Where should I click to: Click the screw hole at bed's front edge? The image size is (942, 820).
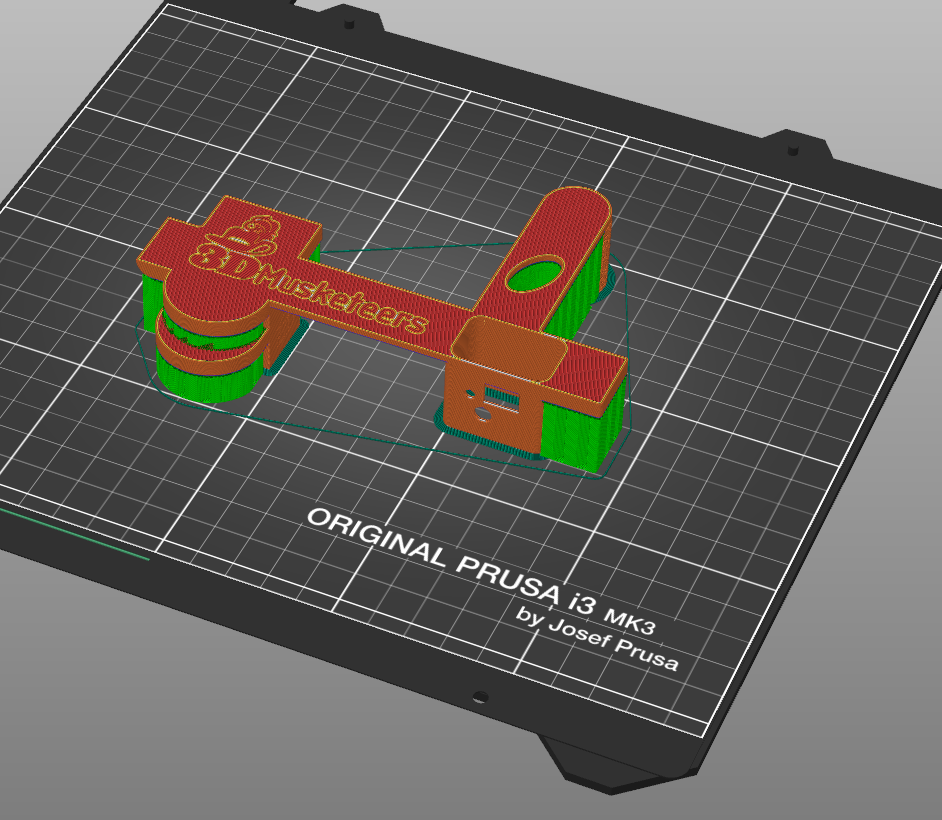479,697
